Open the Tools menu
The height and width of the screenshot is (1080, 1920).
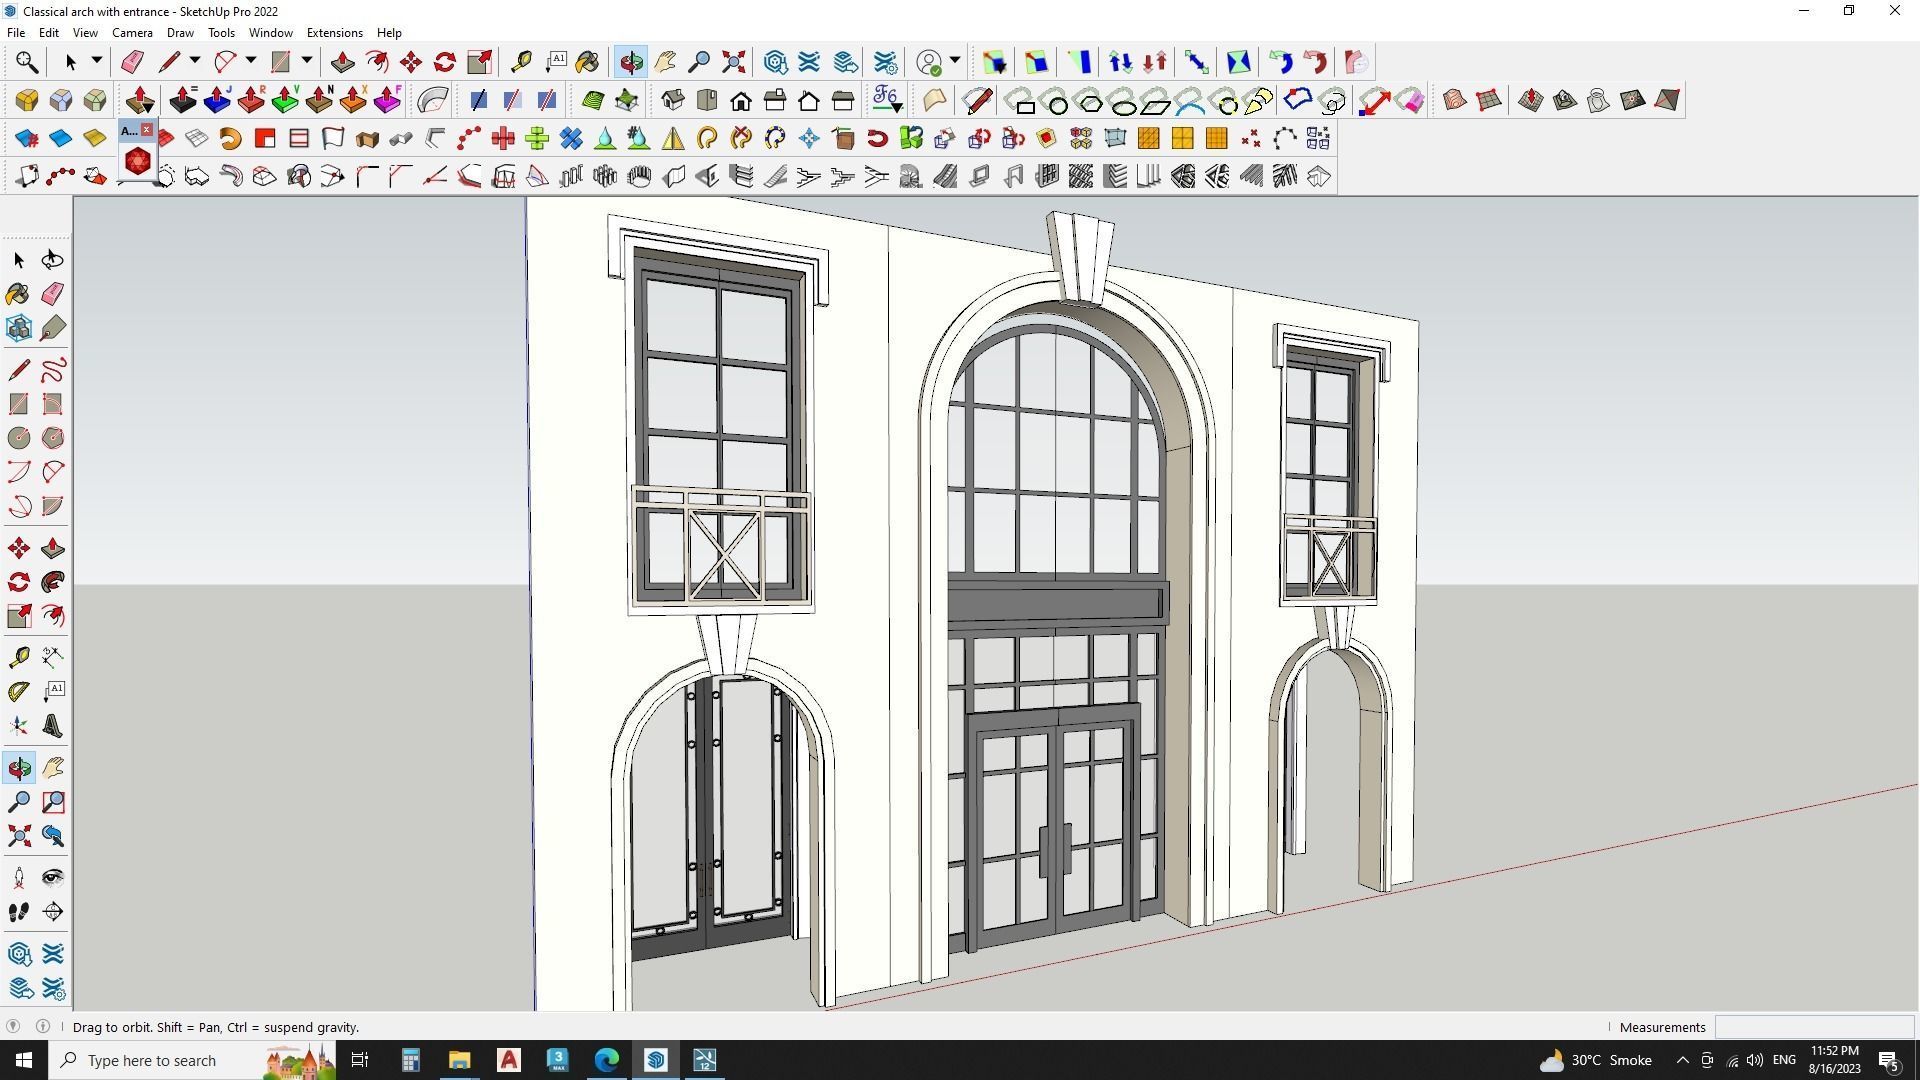221,33
